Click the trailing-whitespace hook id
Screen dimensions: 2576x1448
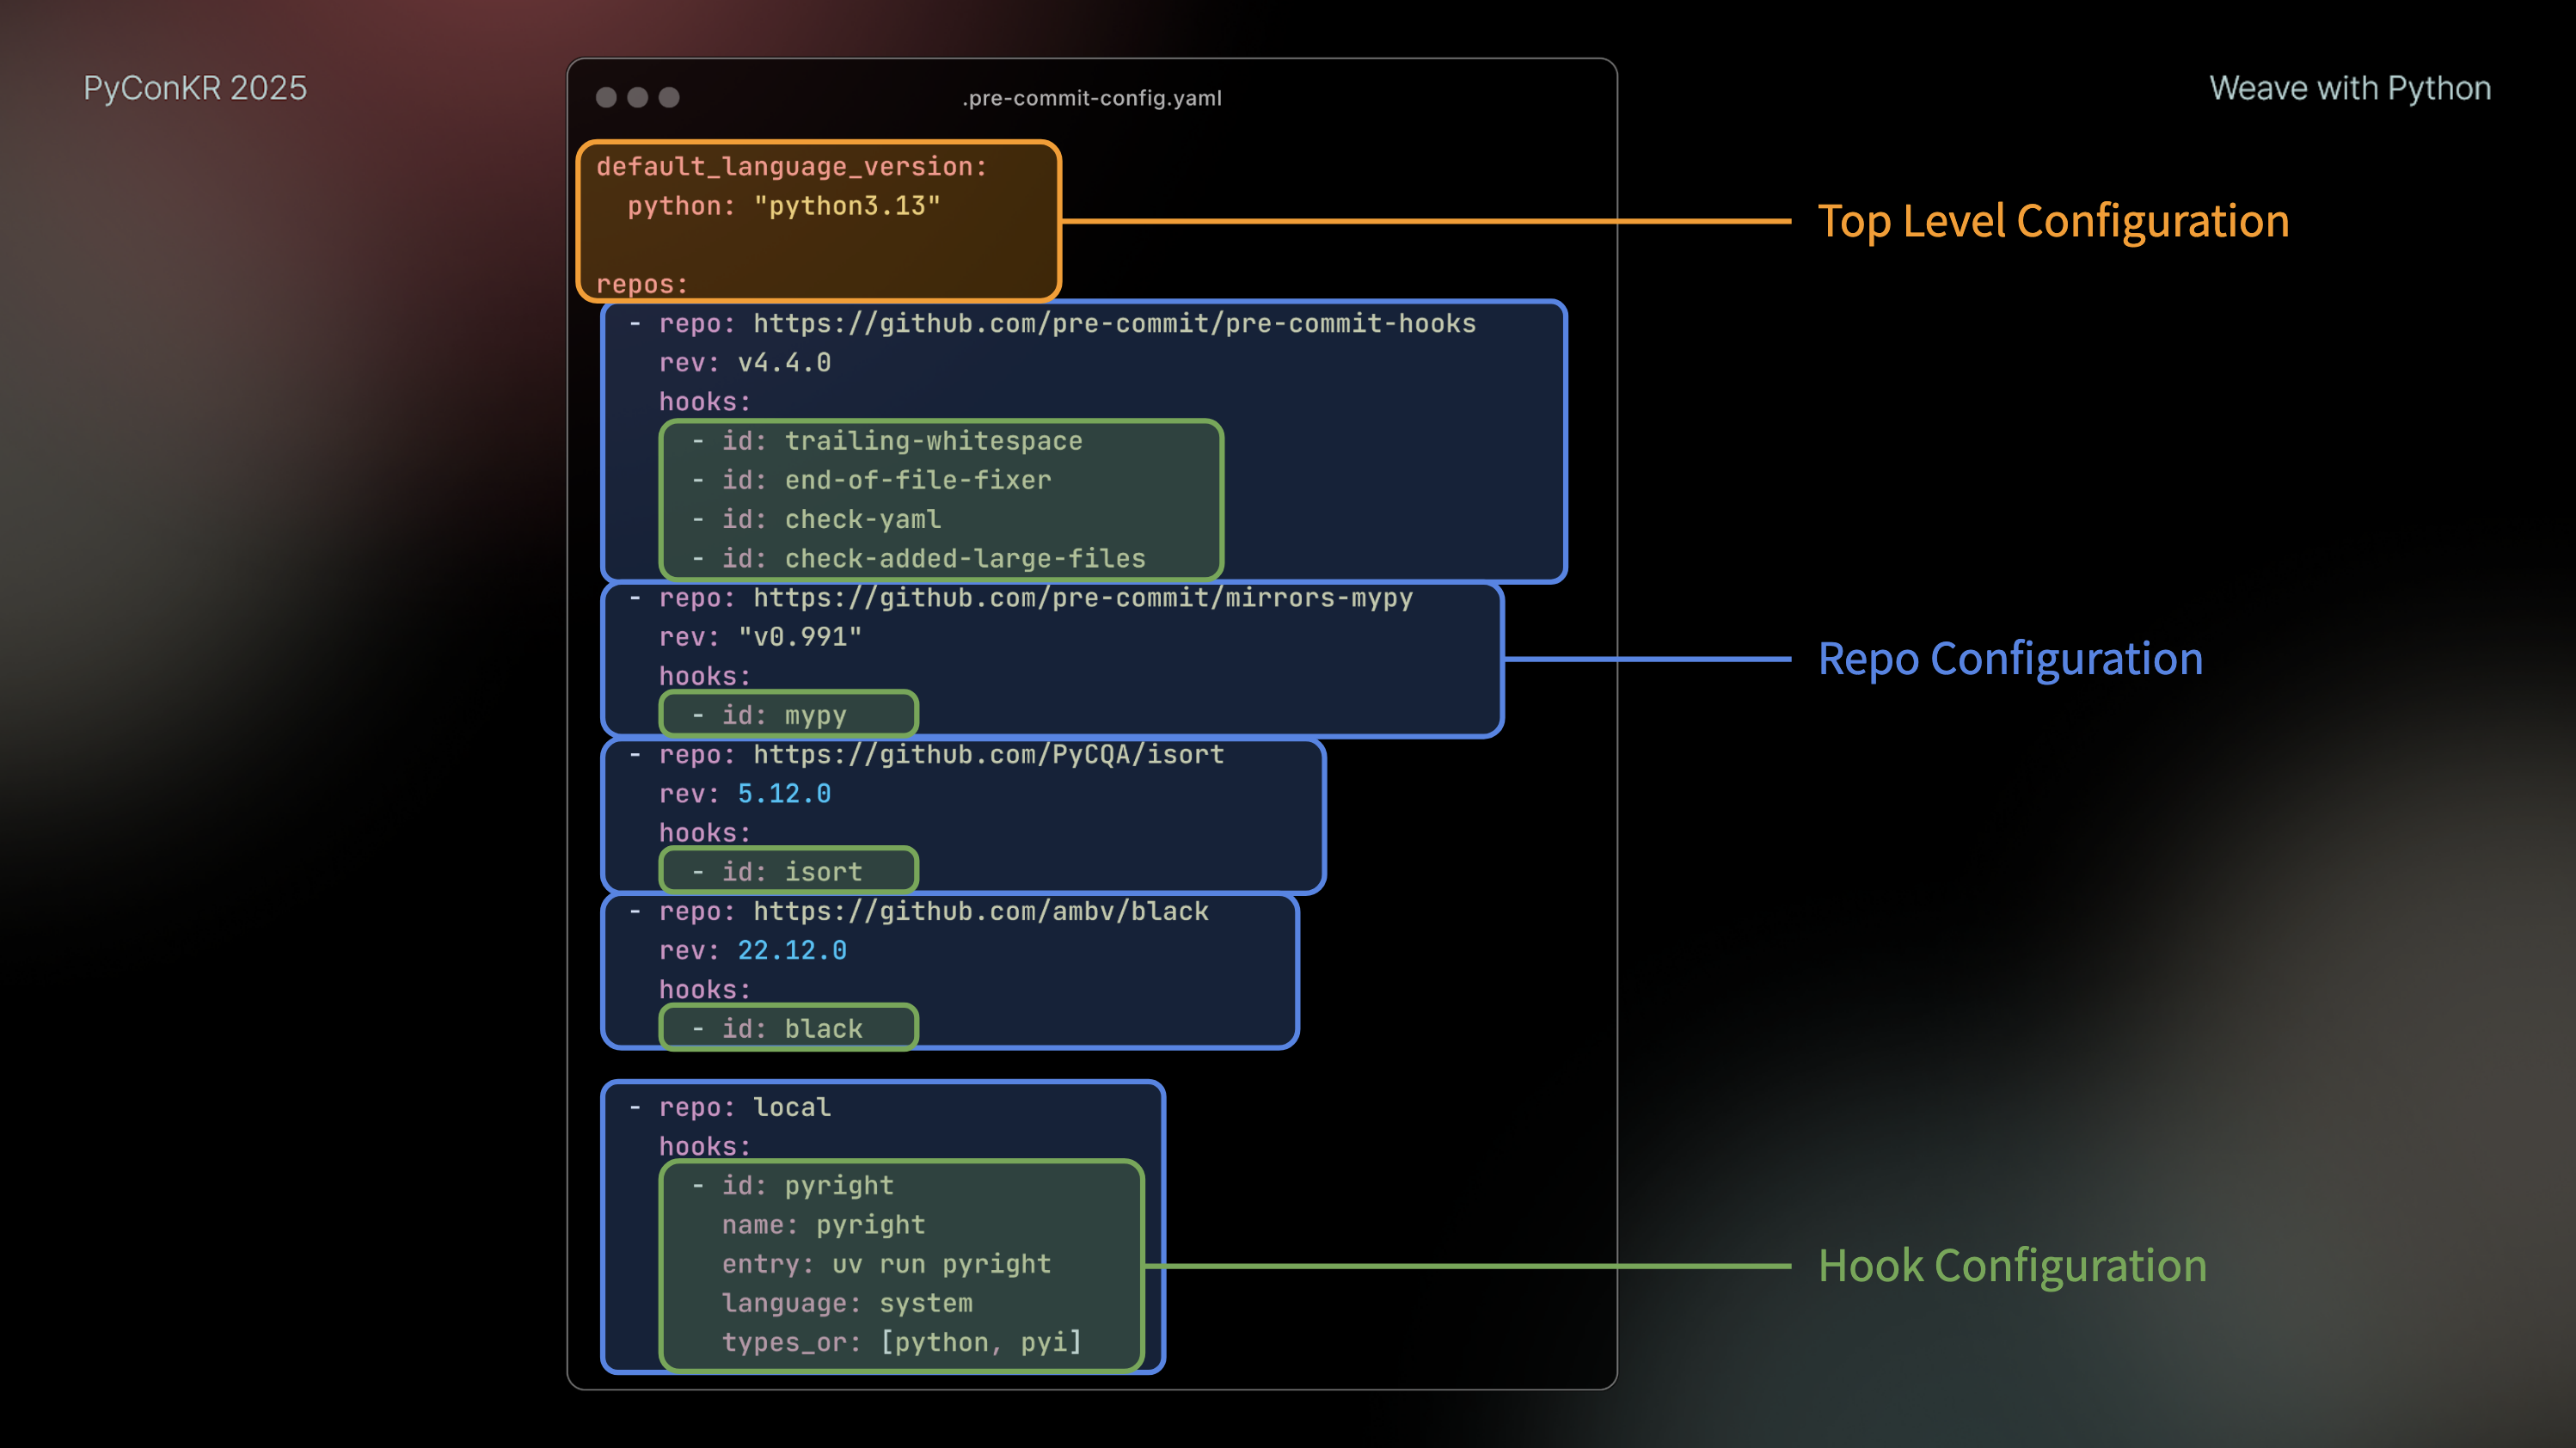coord(932,441)
